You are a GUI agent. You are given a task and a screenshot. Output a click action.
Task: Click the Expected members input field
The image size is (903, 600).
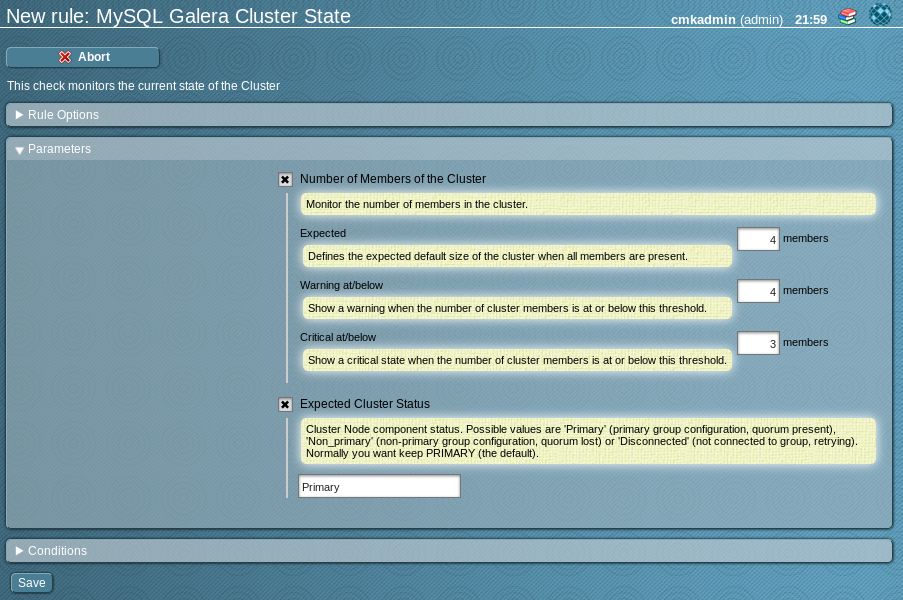pyautogui.click(x=758, y=239)
